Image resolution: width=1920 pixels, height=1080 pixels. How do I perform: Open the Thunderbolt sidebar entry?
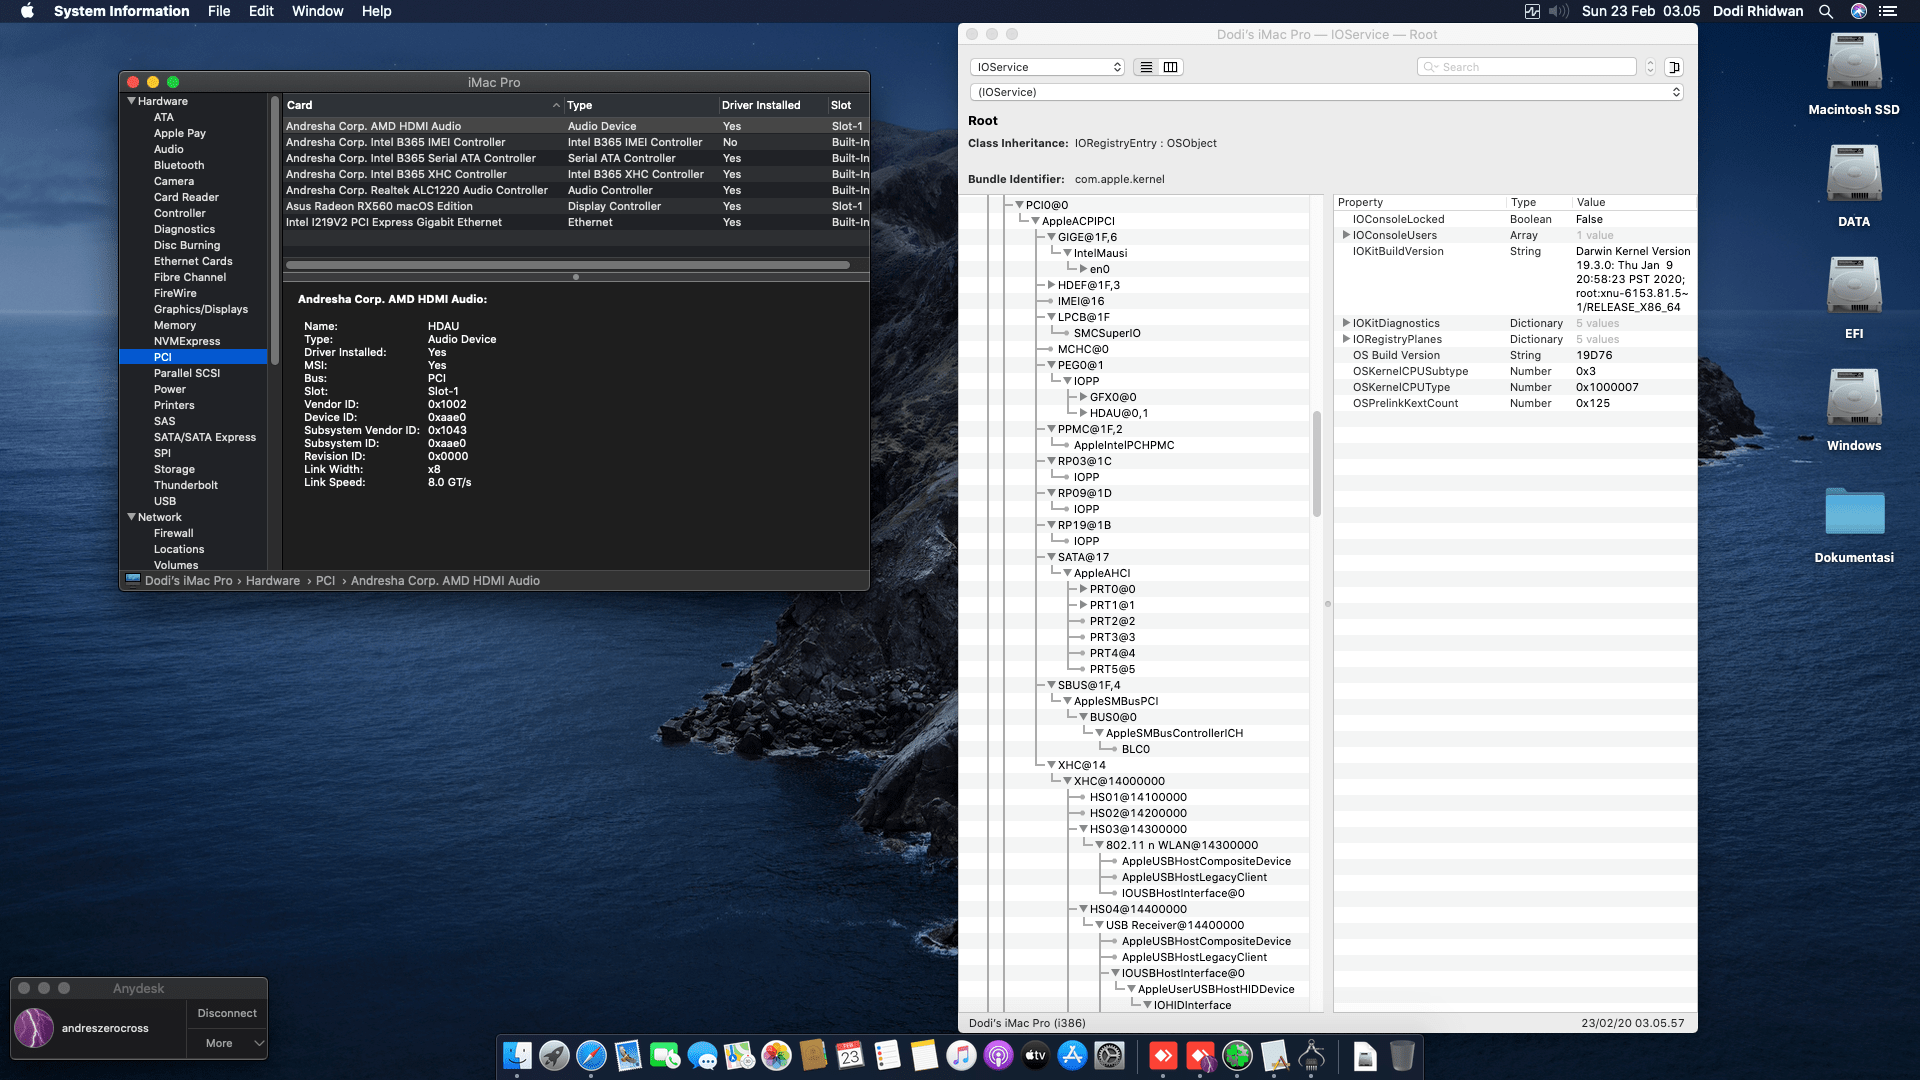click(x=186, y=485)
